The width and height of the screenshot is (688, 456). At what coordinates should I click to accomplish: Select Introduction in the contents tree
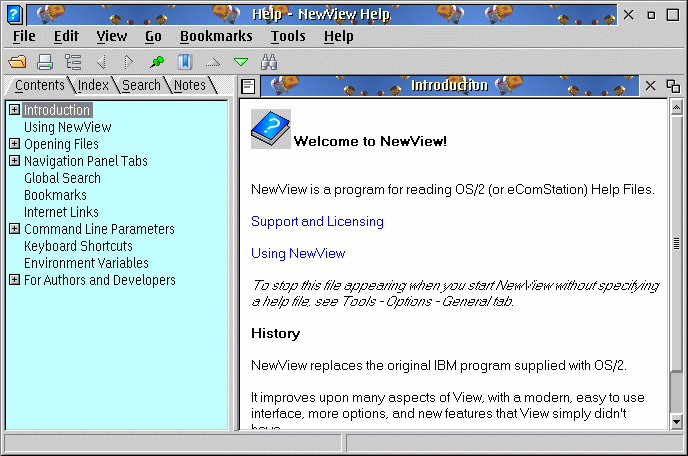(57, 110)
